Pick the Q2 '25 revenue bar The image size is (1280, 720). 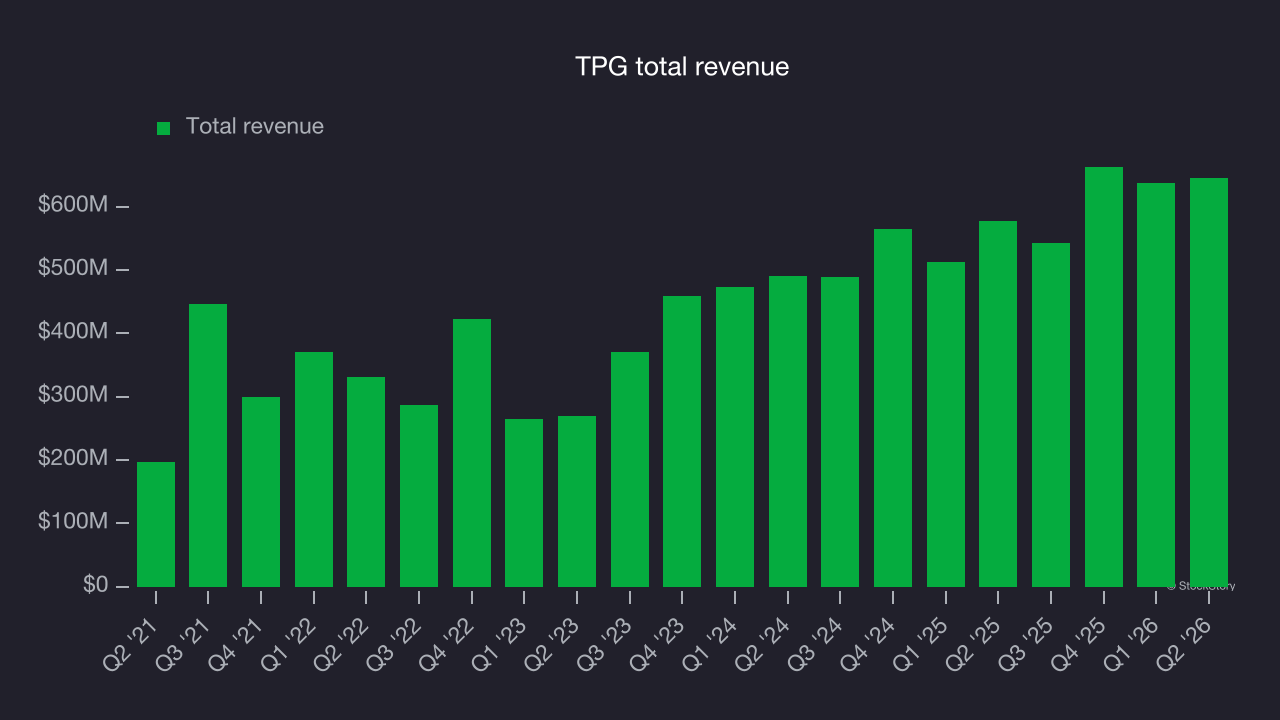tap(998, 404)
